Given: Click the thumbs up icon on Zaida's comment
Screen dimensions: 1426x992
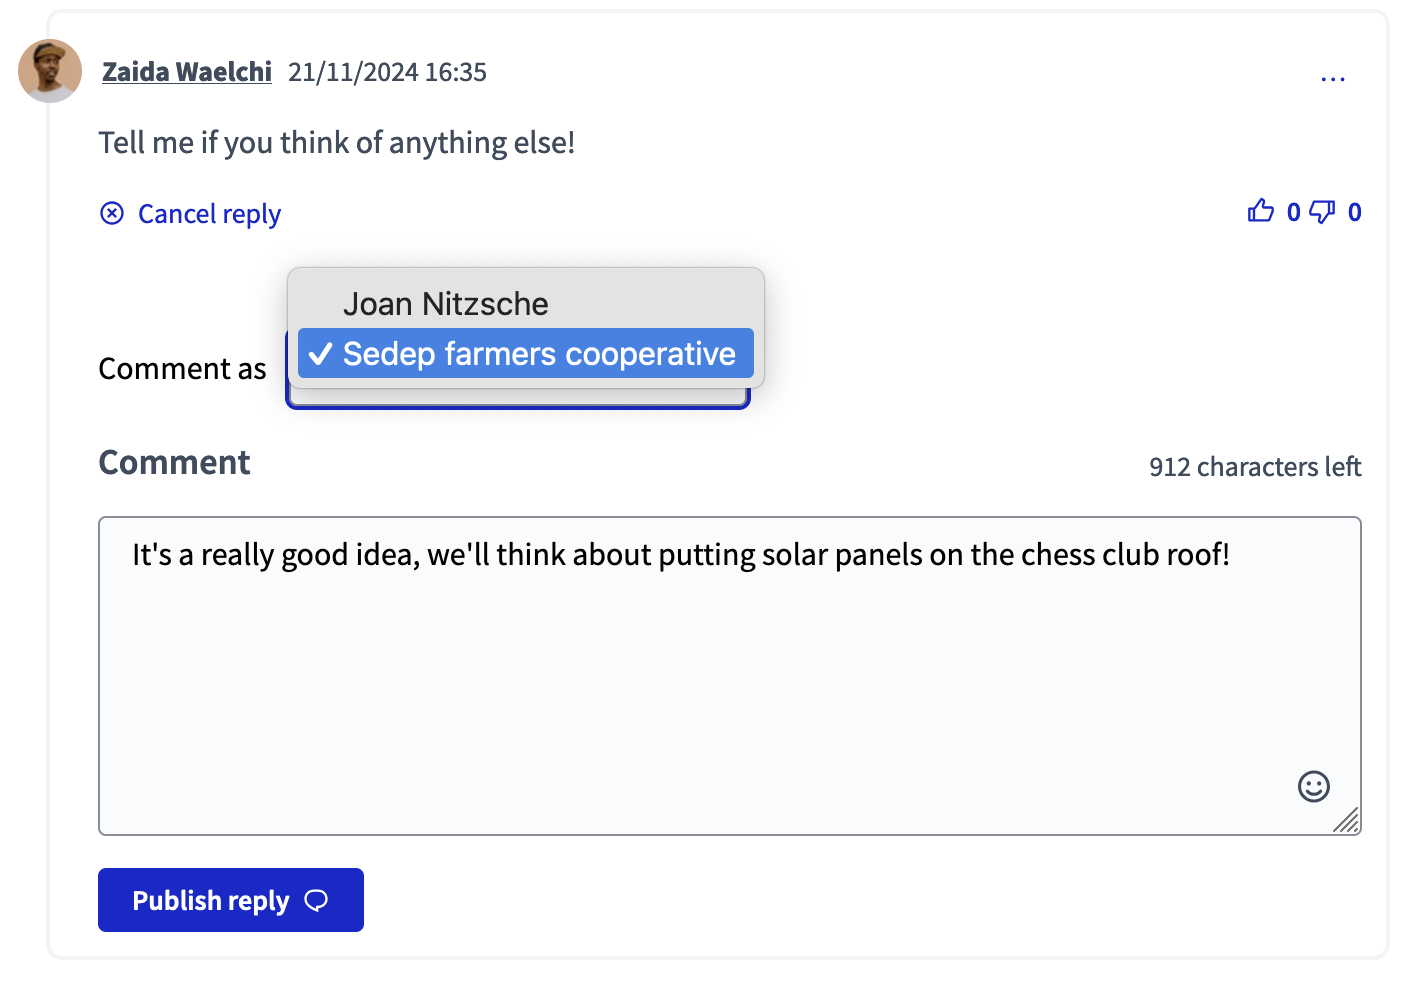Looking at the screenshot, I should point(1261,211).
